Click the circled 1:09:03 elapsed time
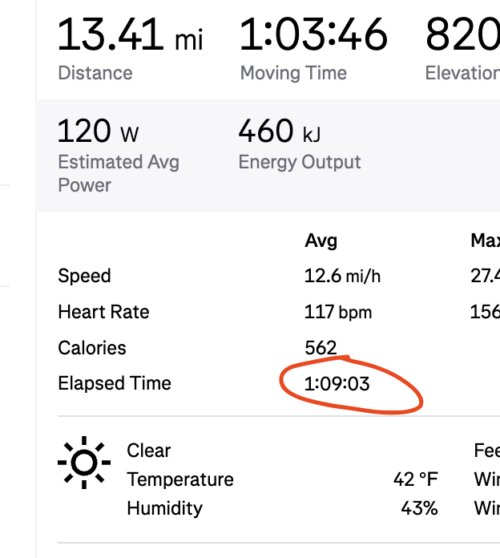Viewport: 500px width, 558px height. click(337, 384)
